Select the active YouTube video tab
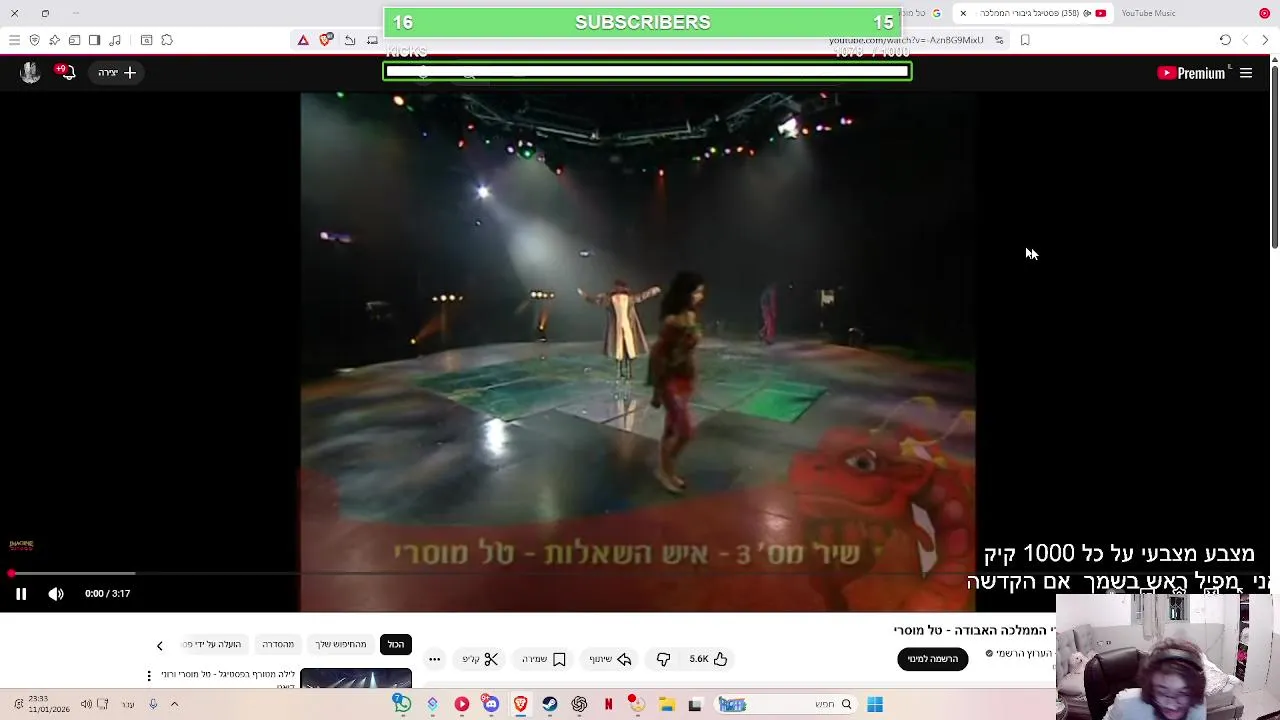This screenshot has height=720, width=1280. pos(1035,13)
